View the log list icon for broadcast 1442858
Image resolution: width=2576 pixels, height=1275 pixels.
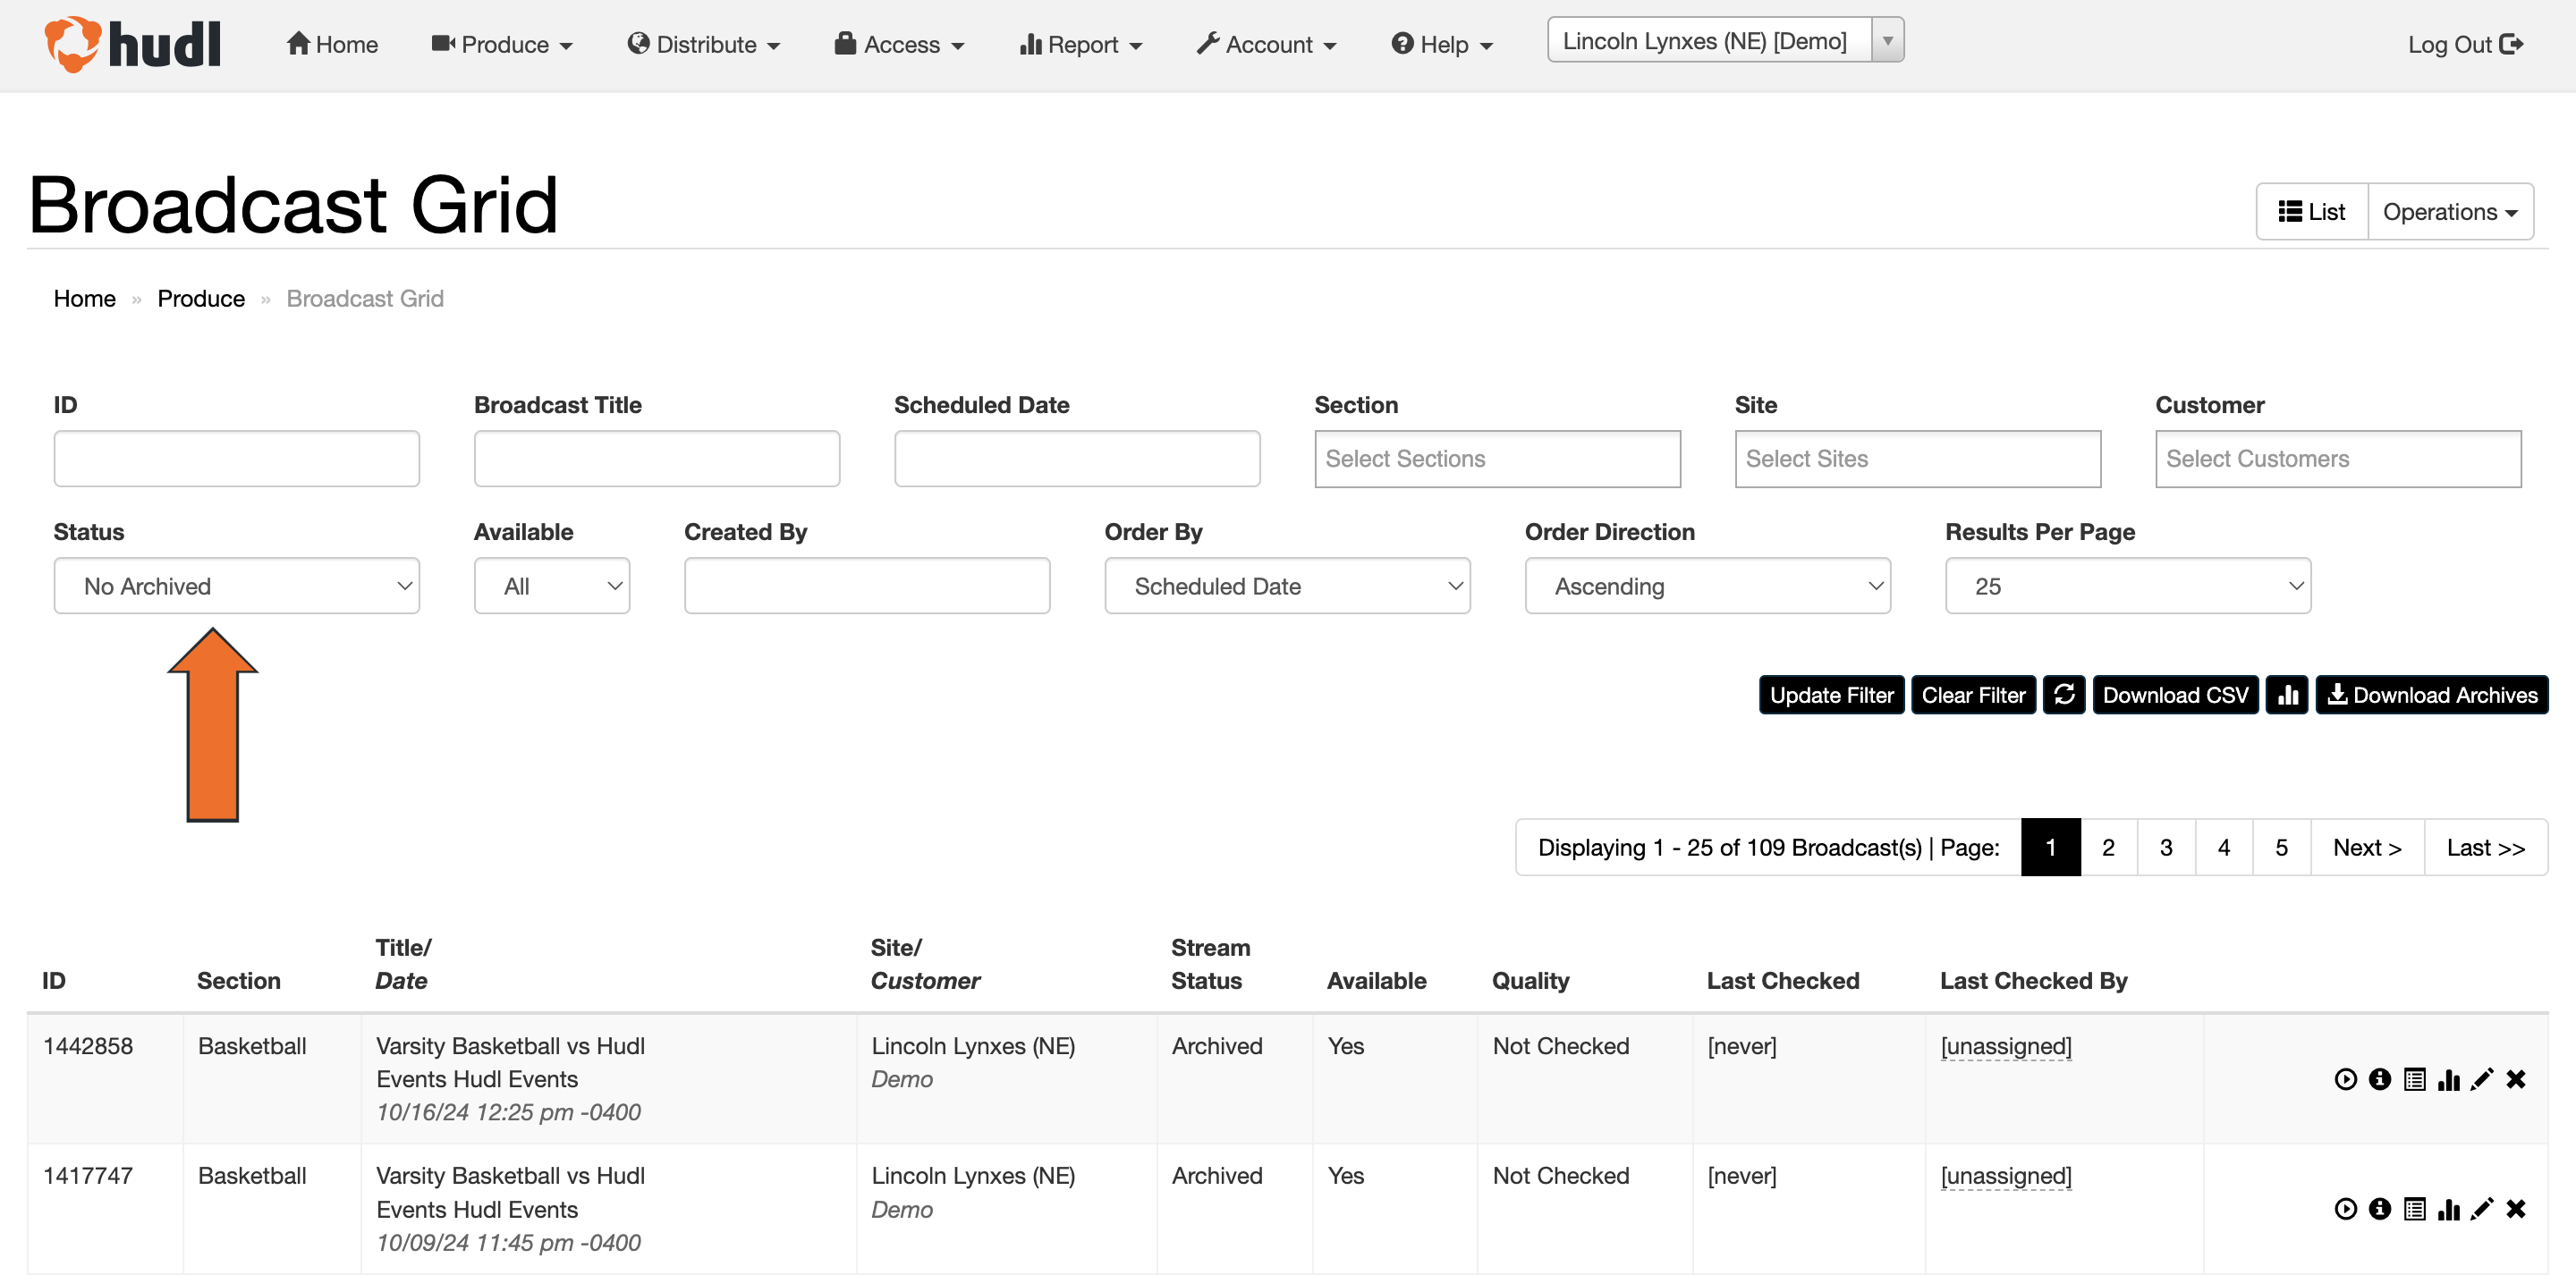click(2415, 1079)
